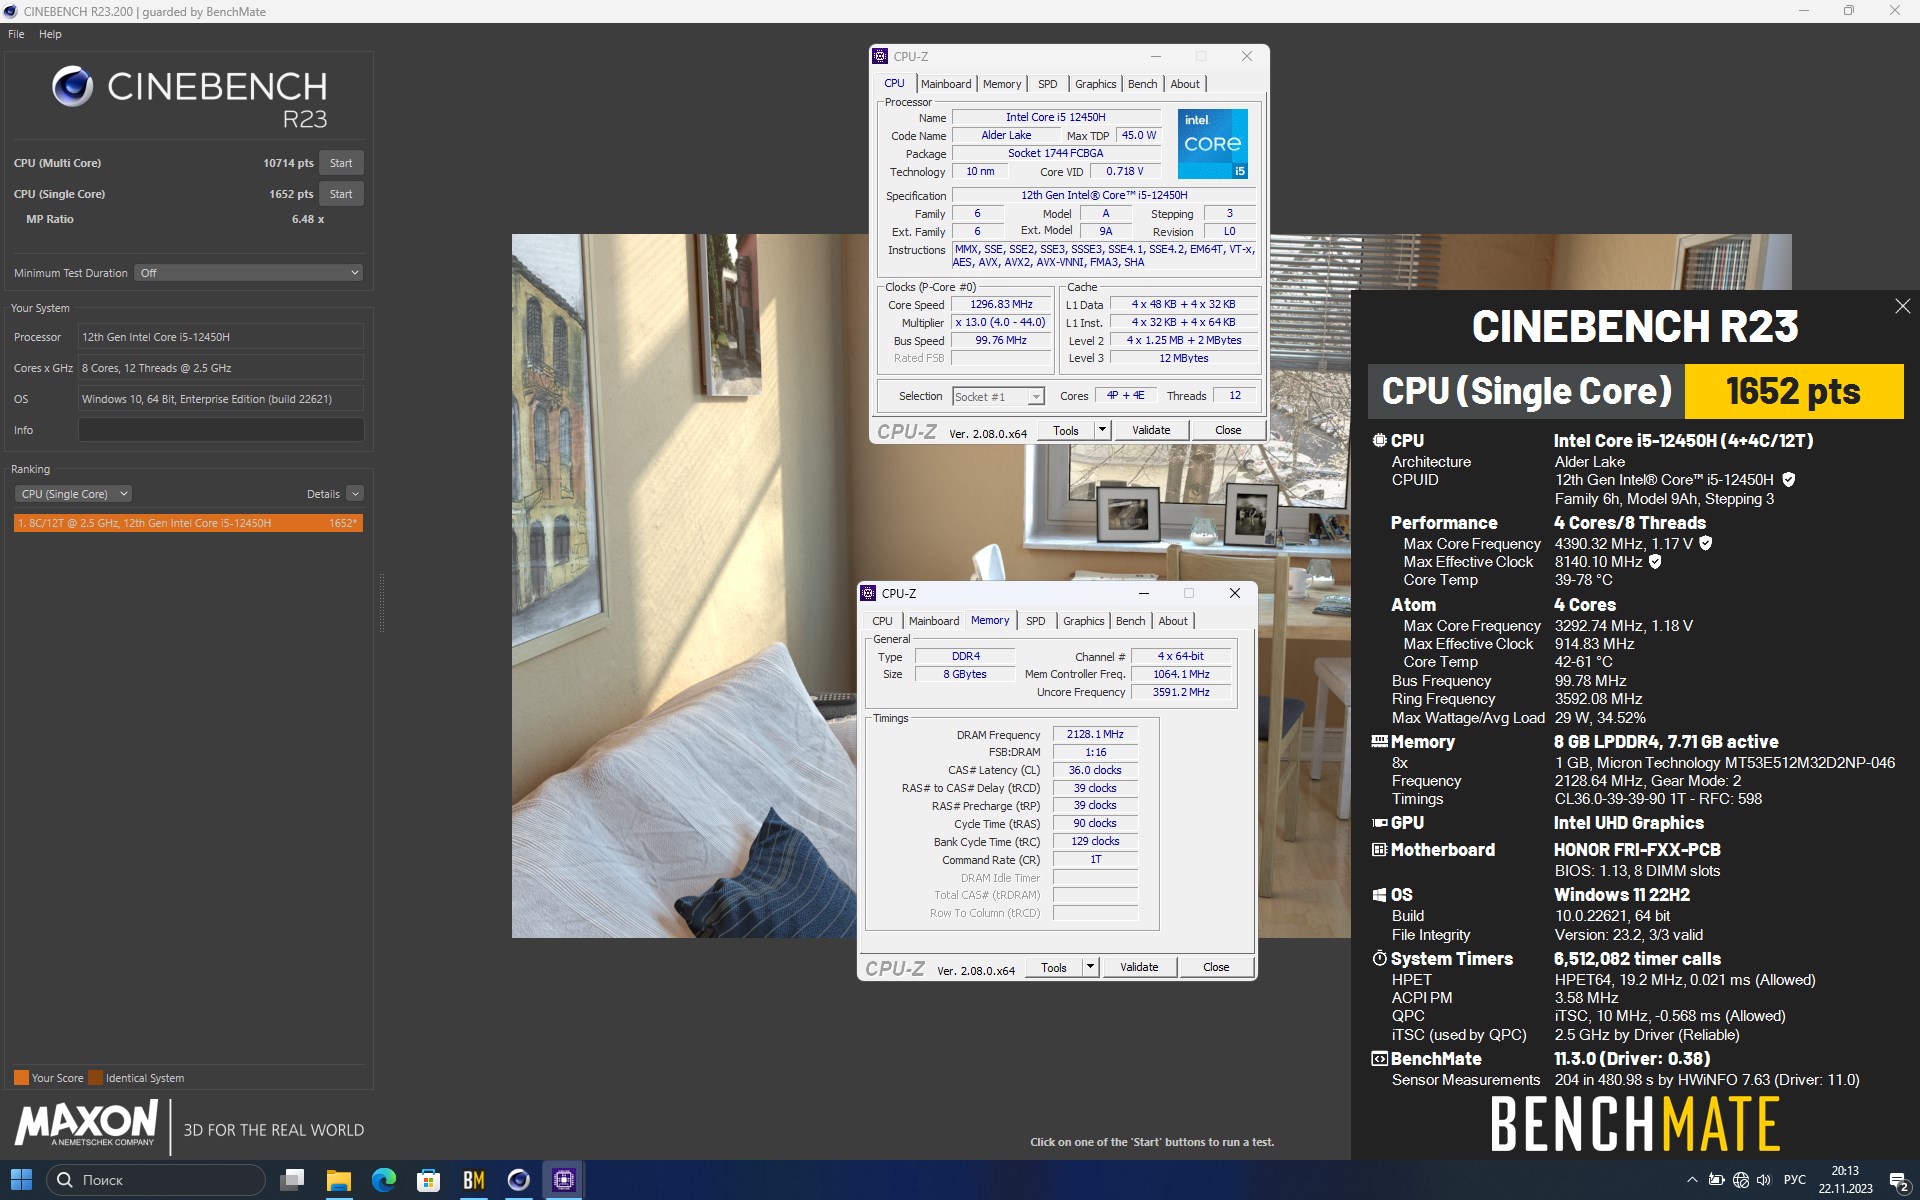This screenshot has width=1920, height=1200.
Task: Click the Intel Core i5 logo in CPU-Z
Action: [1212, 144]
